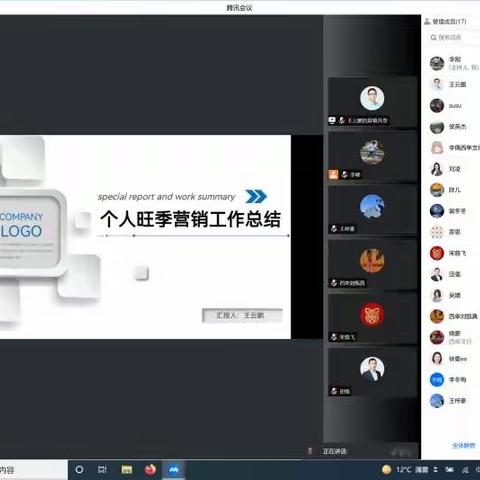Image resolution: width=480 pixels, height=480 pixels.
Task: Click the 汇报人：王云鹏 box on the slide
Action: pyautogui.click(x=242, y=315)
